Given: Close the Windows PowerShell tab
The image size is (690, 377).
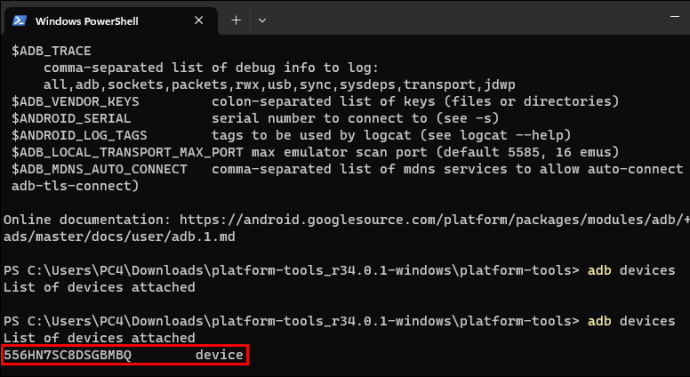Looking at the screenshot, I should coord(199,20).
